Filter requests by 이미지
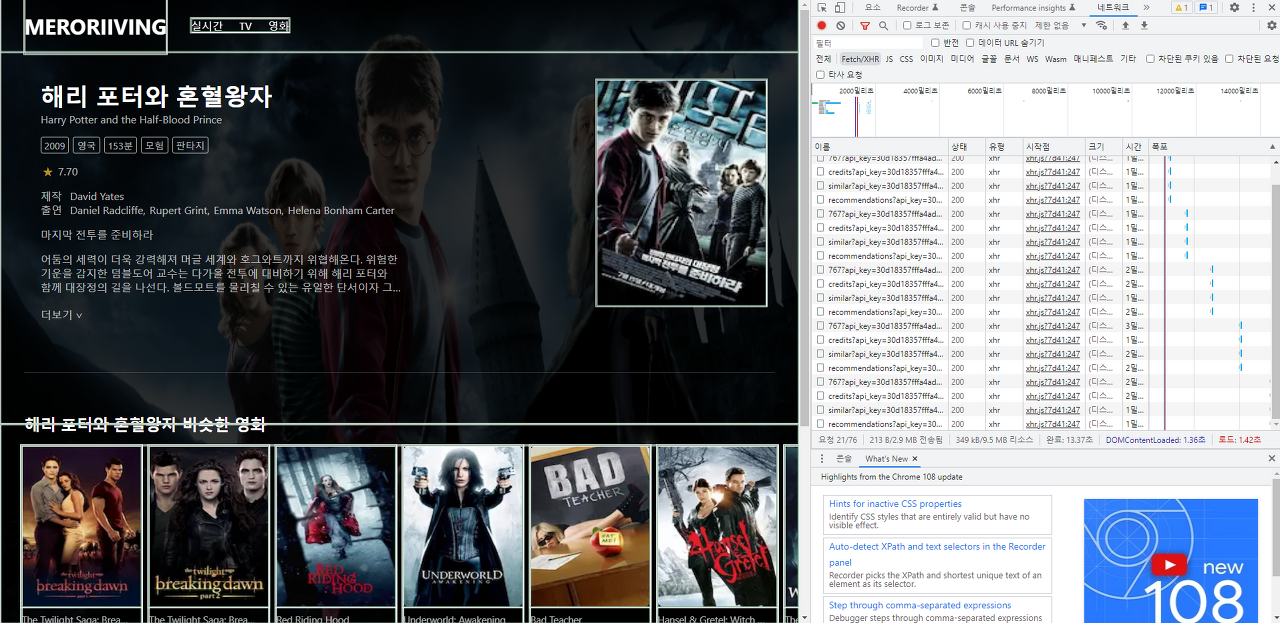 click(931, 59)
